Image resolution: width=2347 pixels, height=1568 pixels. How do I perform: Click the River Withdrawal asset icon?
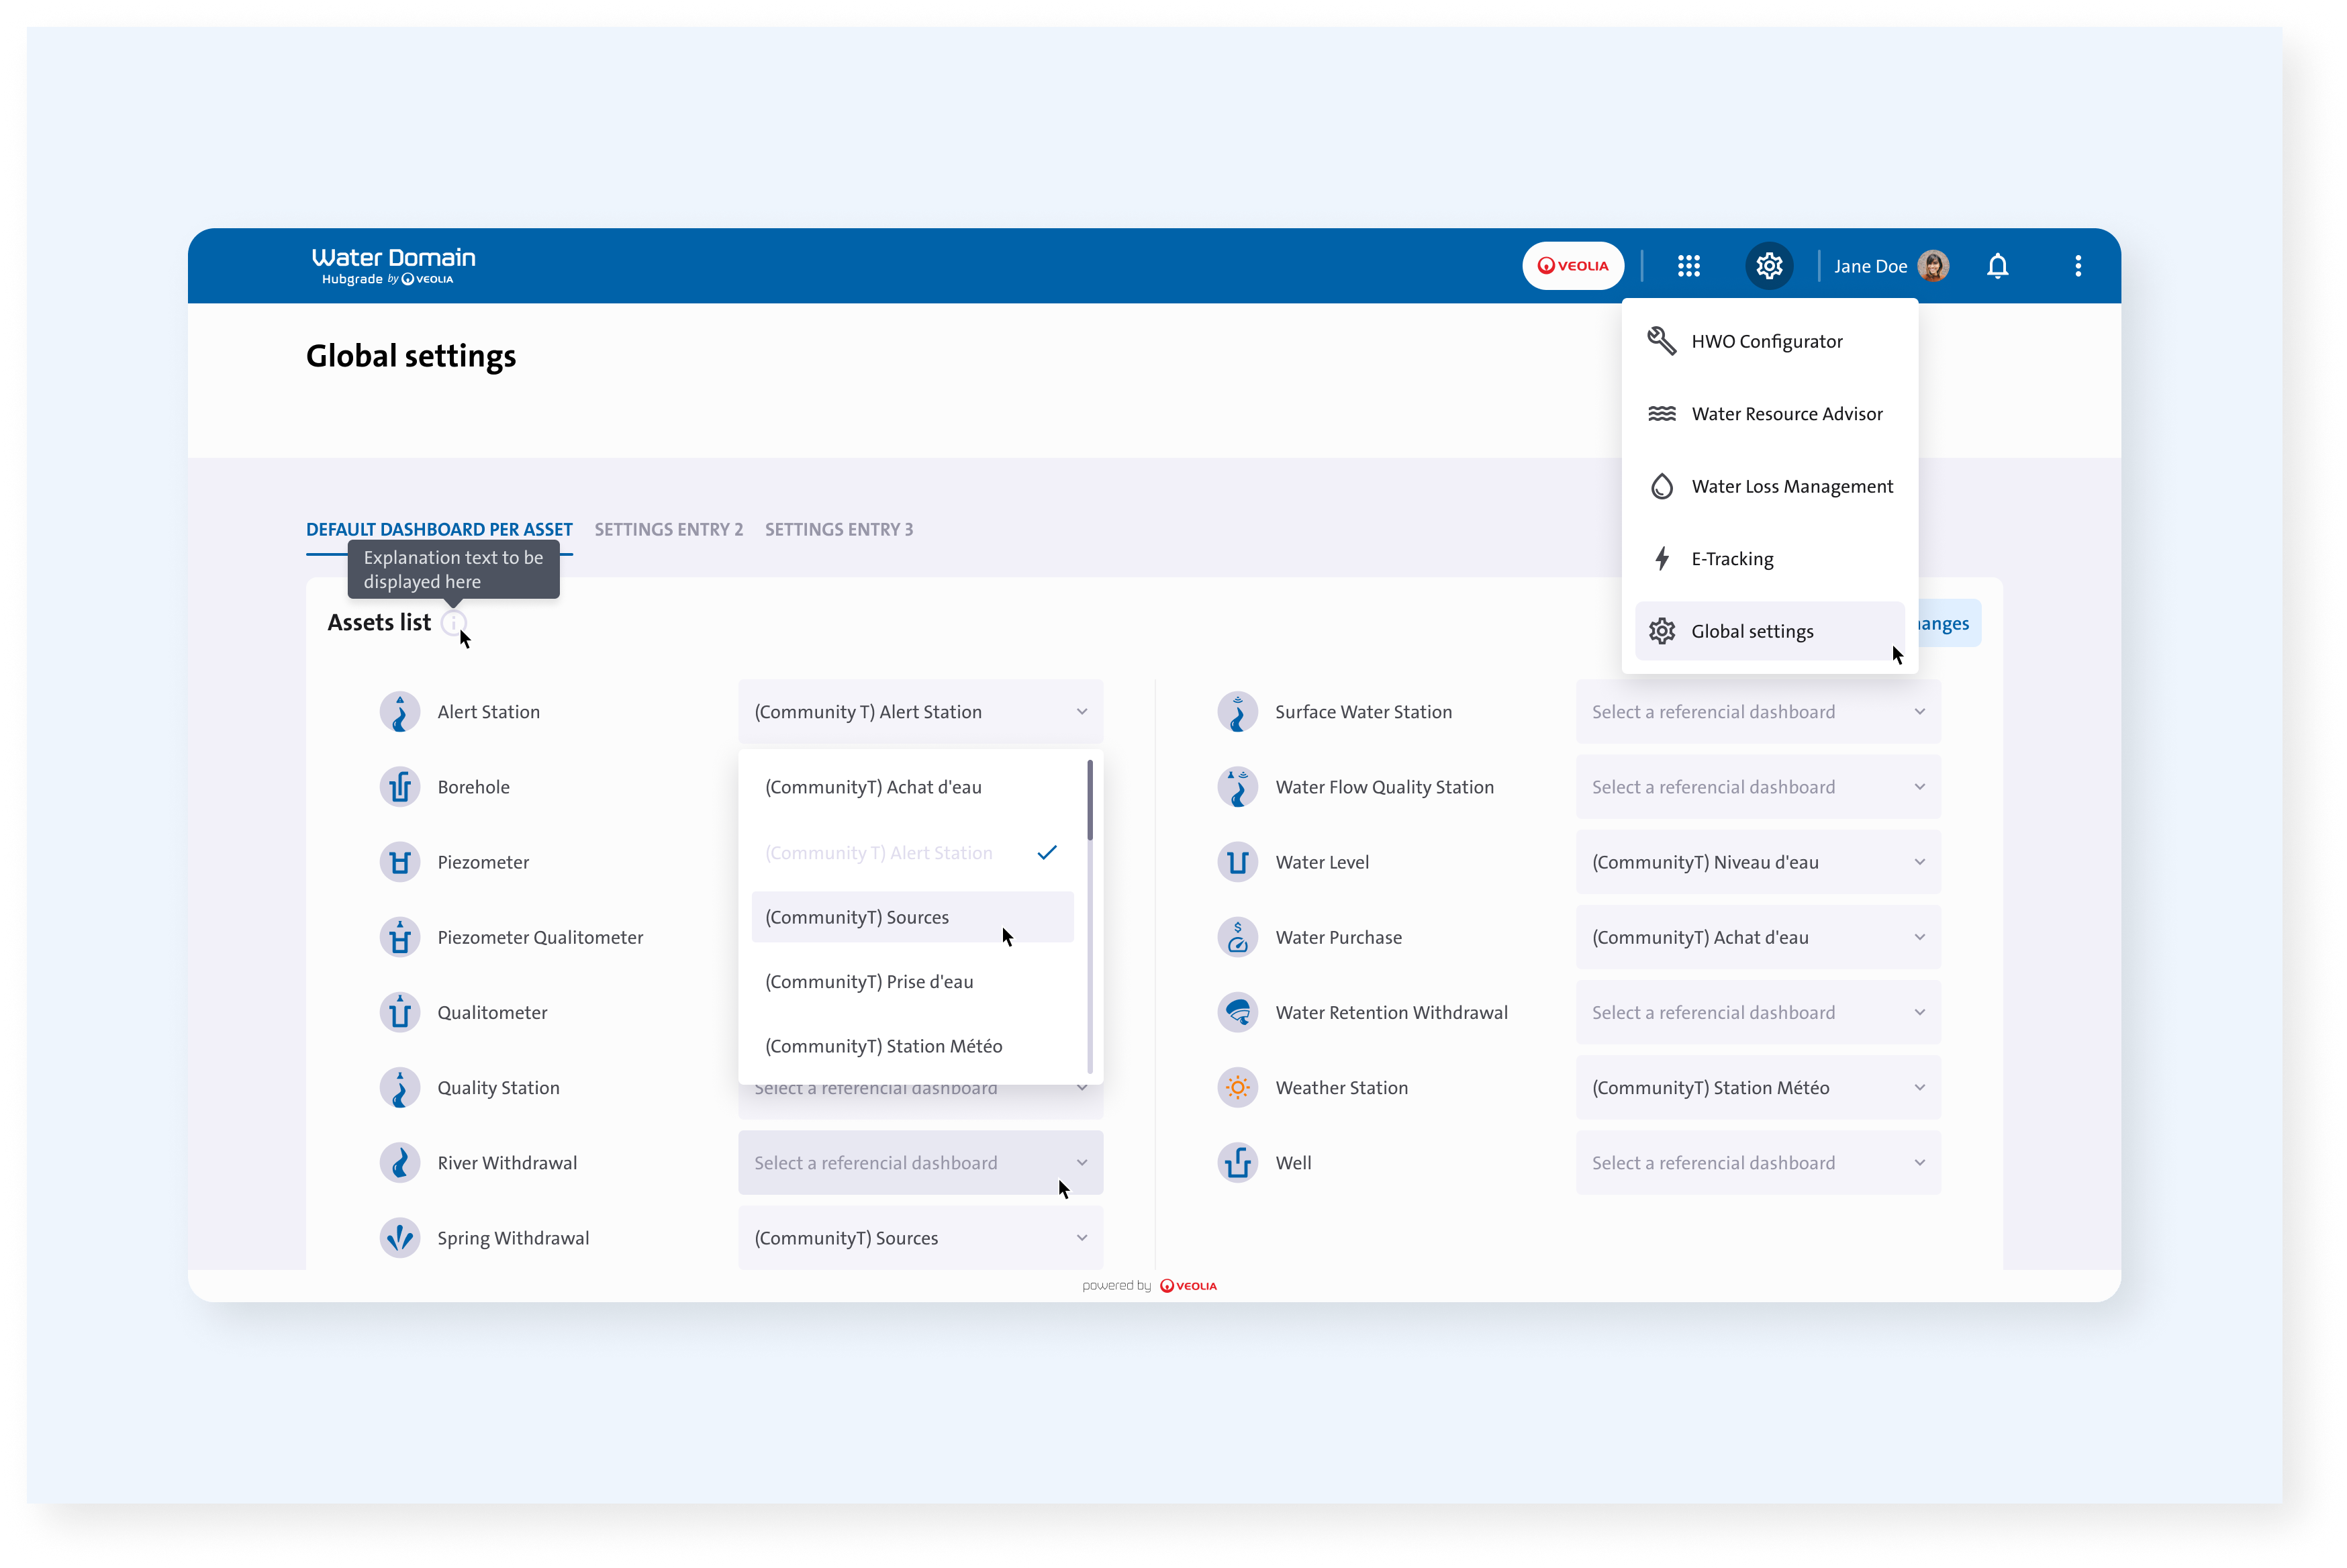pyautogui.click(x=400, y=1163)
